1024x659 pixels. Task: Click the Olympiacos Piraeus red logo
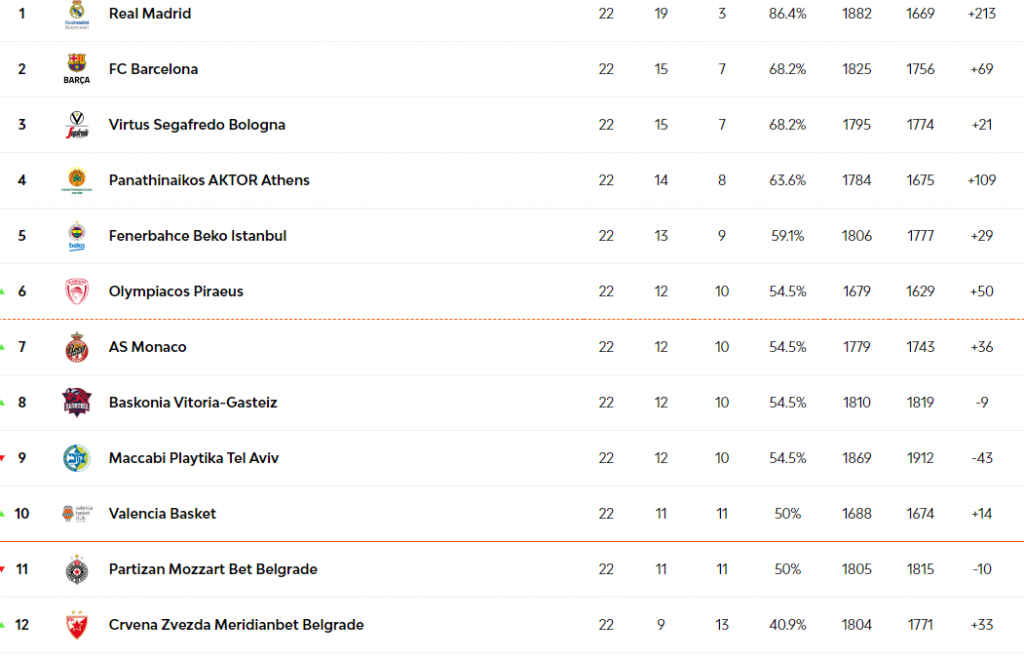(77, 291)
